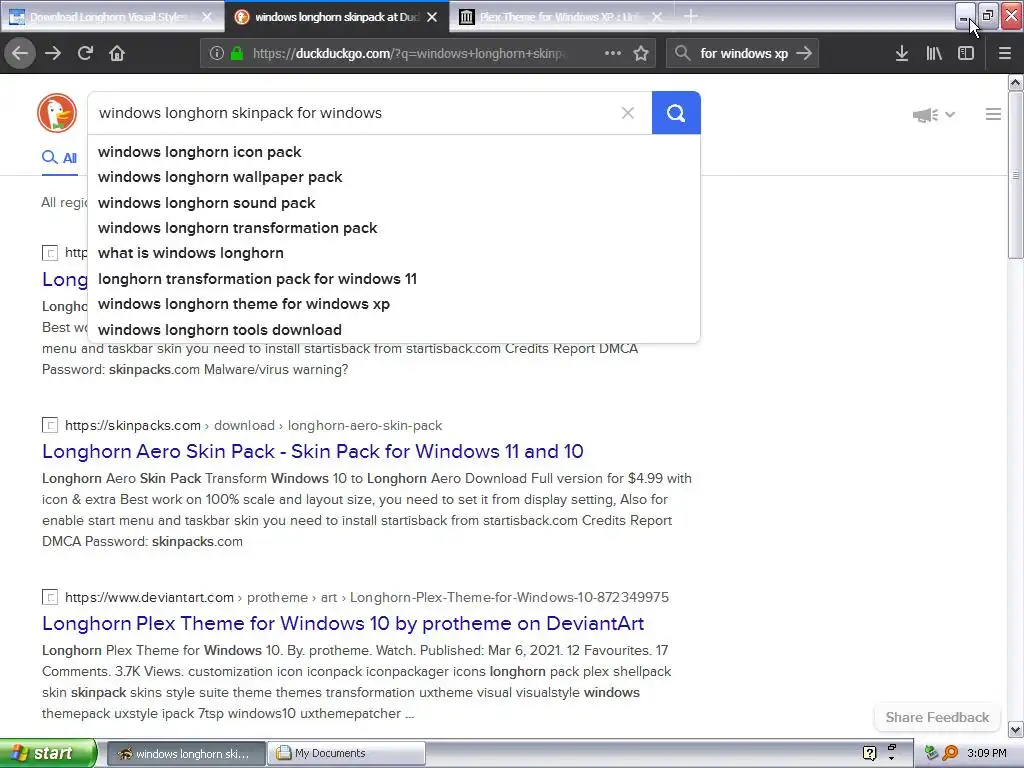Clear the DuckDuckGo search field
The width and height of the screenshot is (1024, 768).
click(x=628, y=113)
